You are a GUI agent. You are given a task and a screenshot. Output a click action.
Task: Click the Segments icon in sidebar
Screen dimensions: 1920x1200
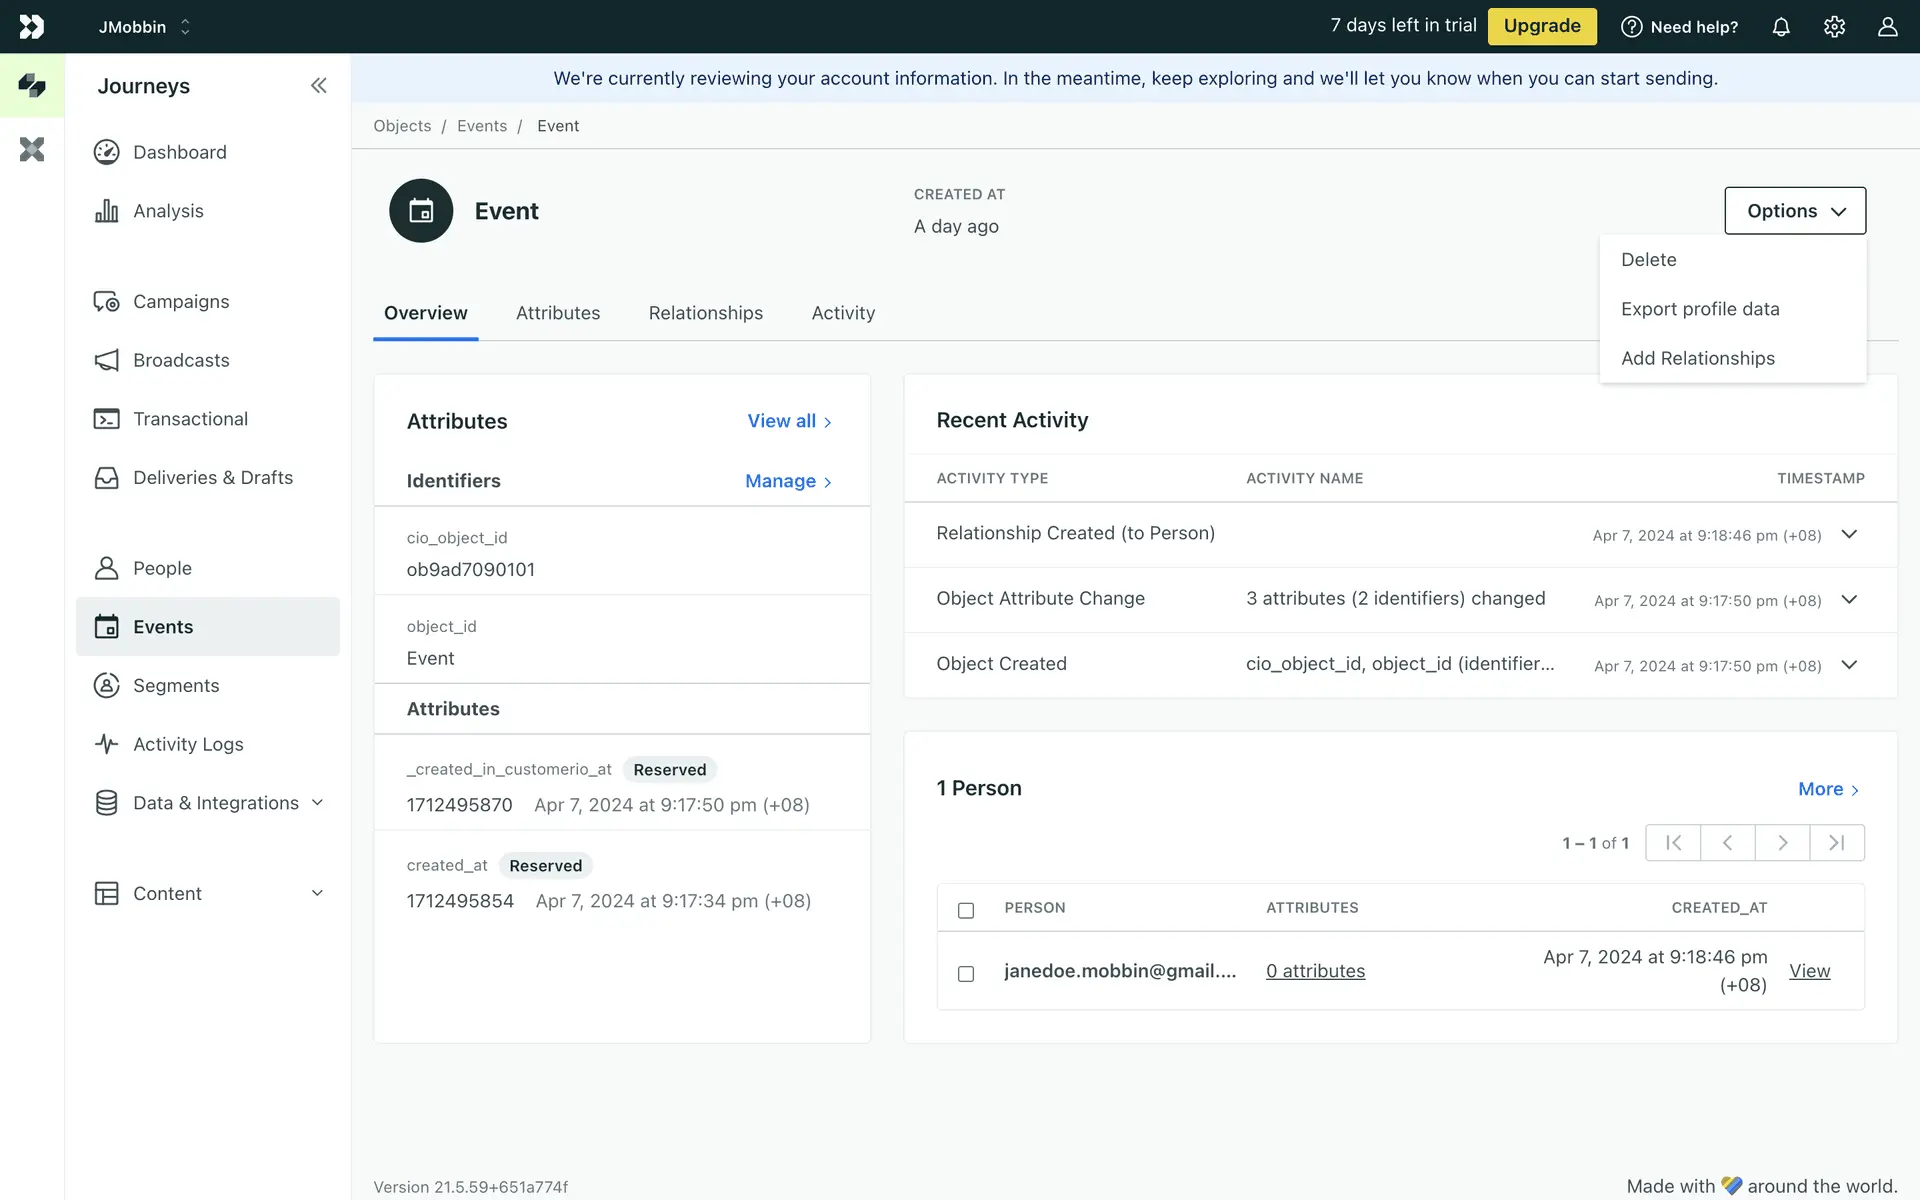(x=106, y=685)
